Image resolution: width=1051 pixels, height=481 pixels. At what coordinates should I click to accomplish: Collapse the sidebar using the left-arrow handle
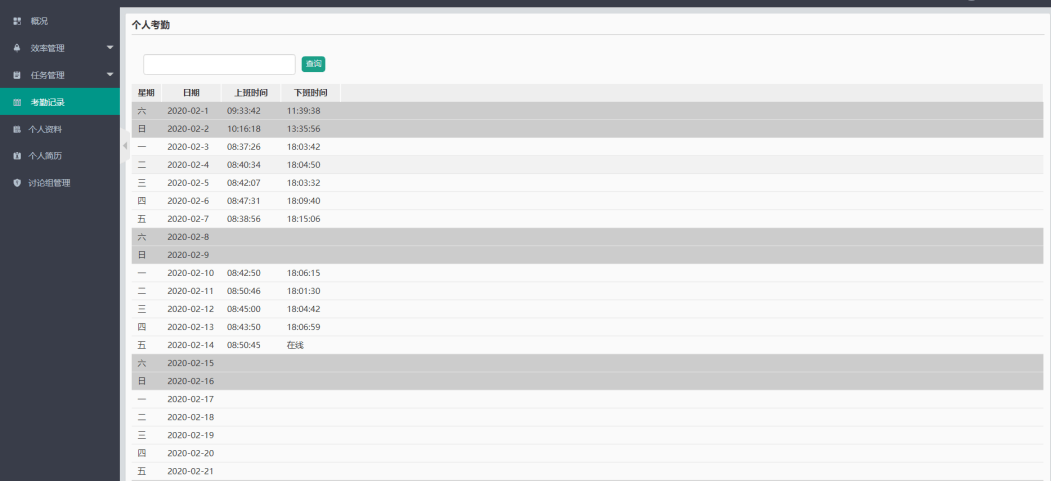(125, 146)
